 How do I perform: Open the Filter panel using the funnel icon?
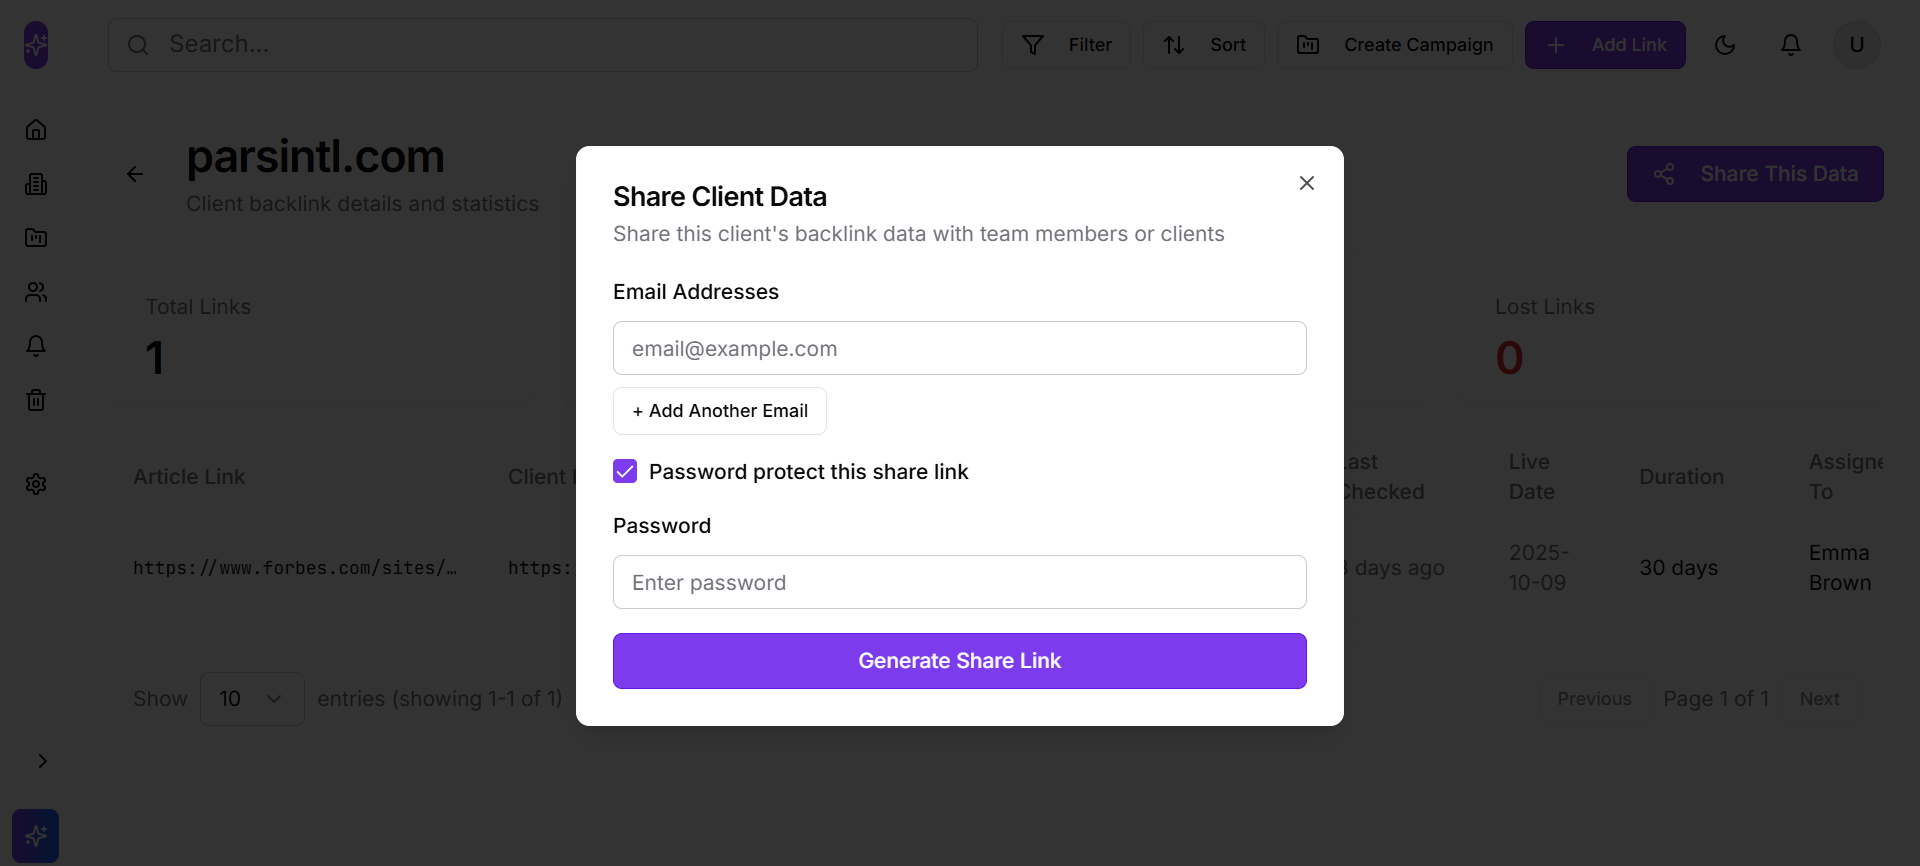point(1066,44)
